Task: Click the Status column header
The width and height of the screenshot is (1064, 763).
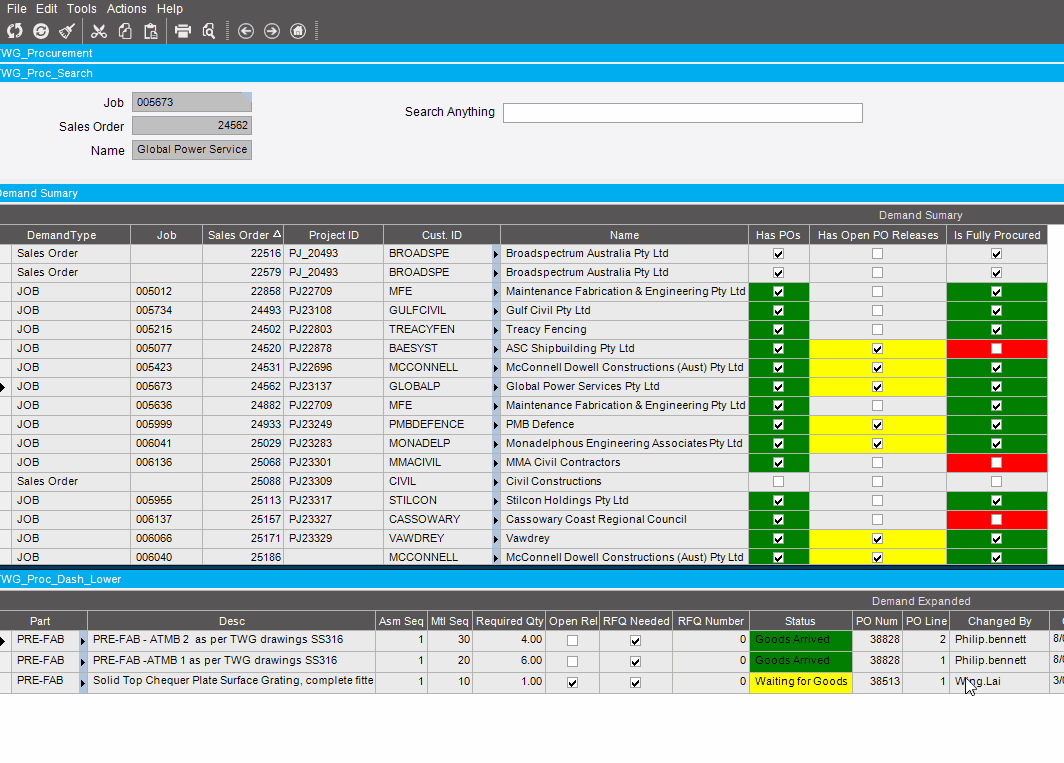Action: [x=799, y=621]
